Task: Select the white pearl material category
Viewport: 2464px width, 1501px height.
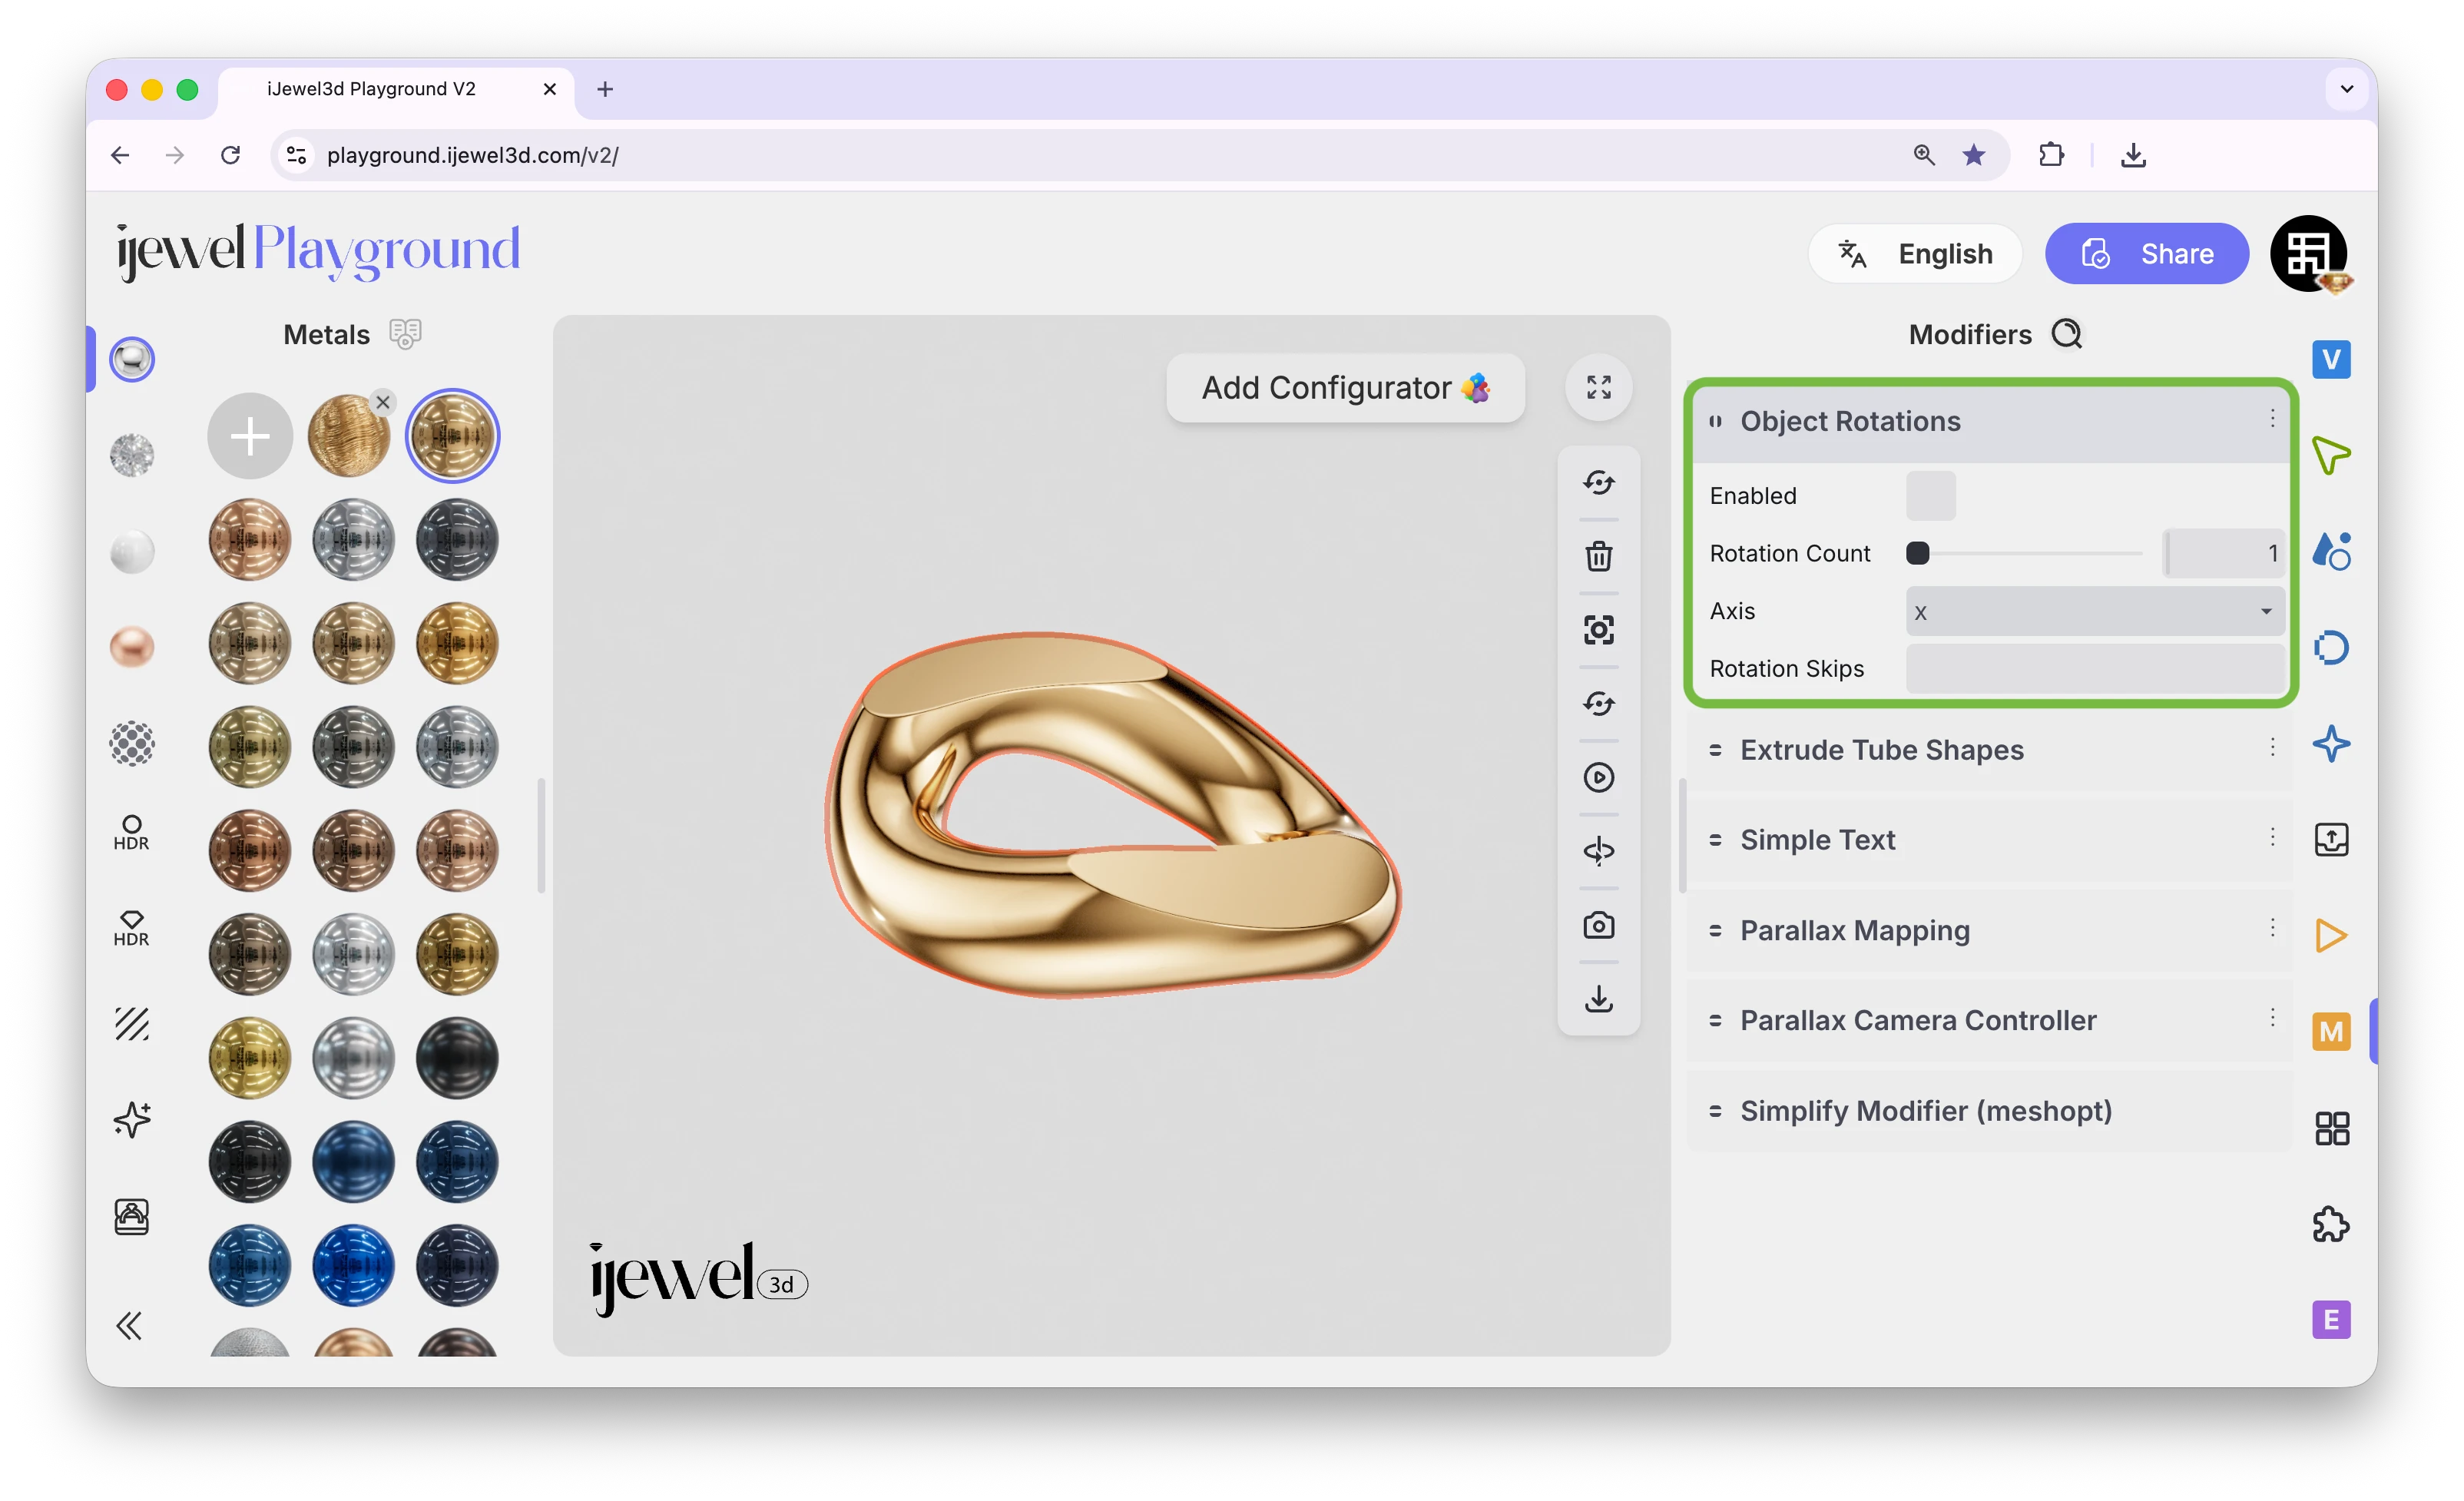Action: coord(131,551)
